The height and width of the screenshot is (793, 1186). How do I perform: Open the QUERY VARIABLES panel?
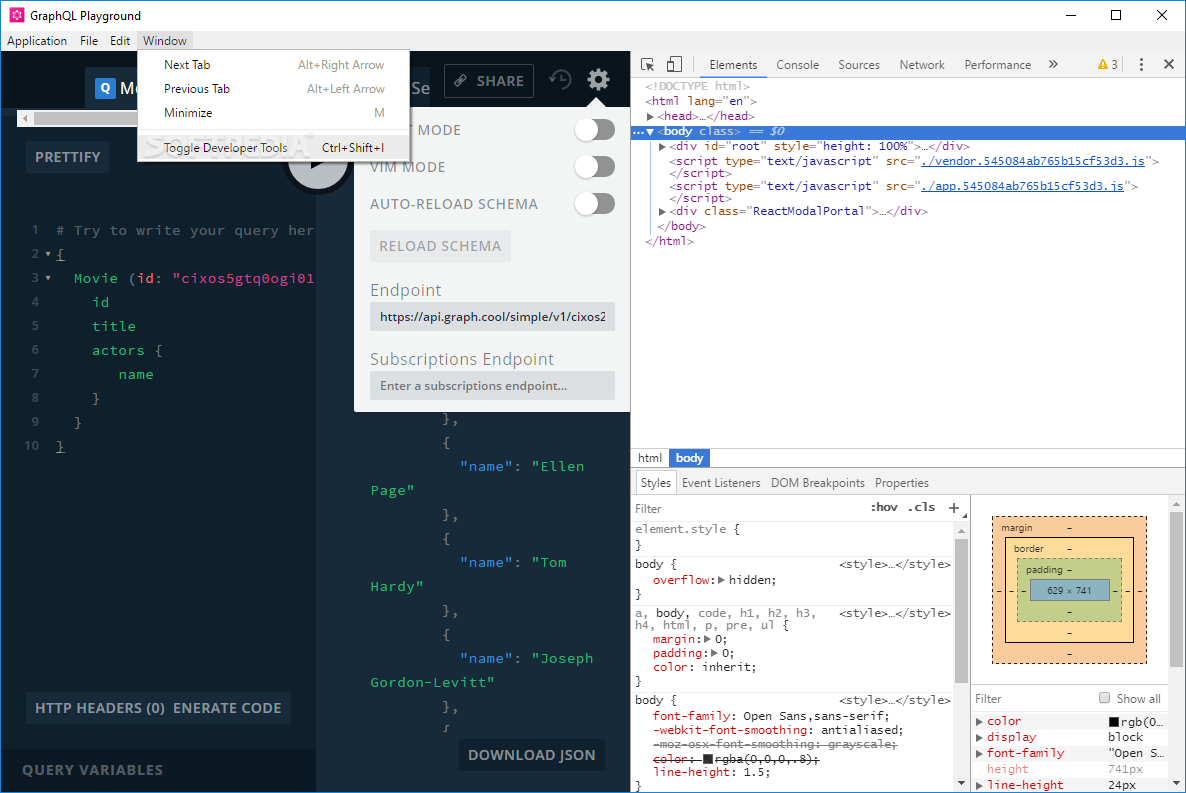click(92, 770)
